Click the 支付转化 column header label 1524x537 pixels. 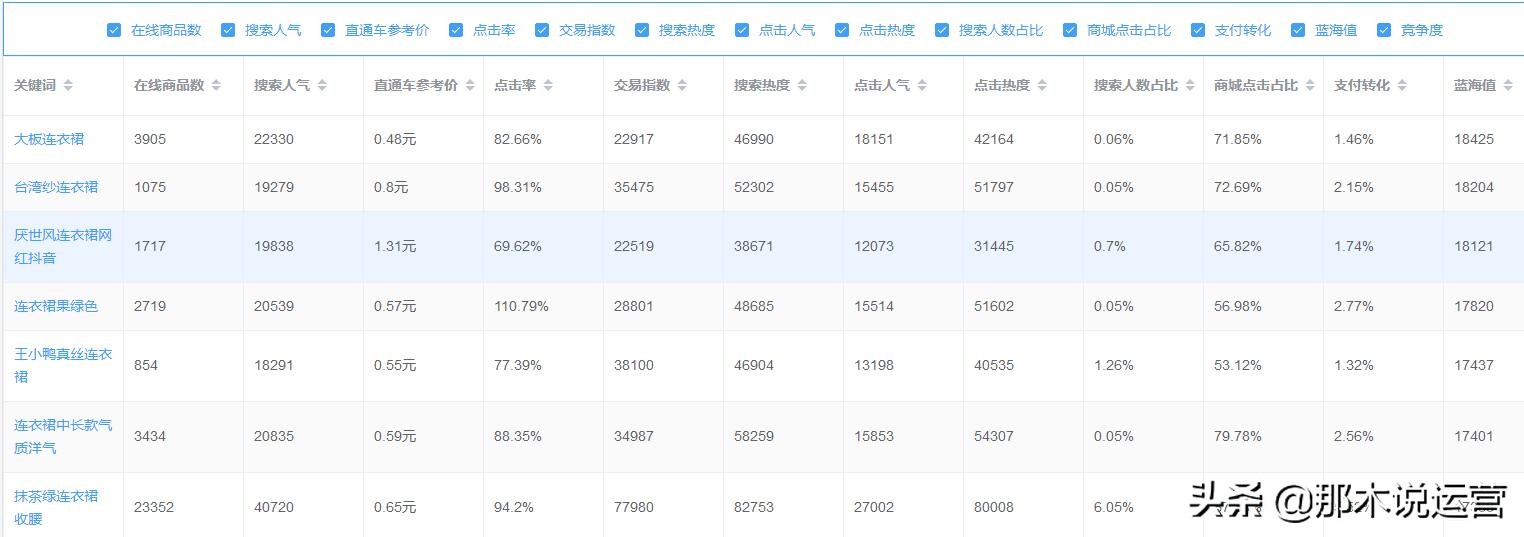(1362, 85)
